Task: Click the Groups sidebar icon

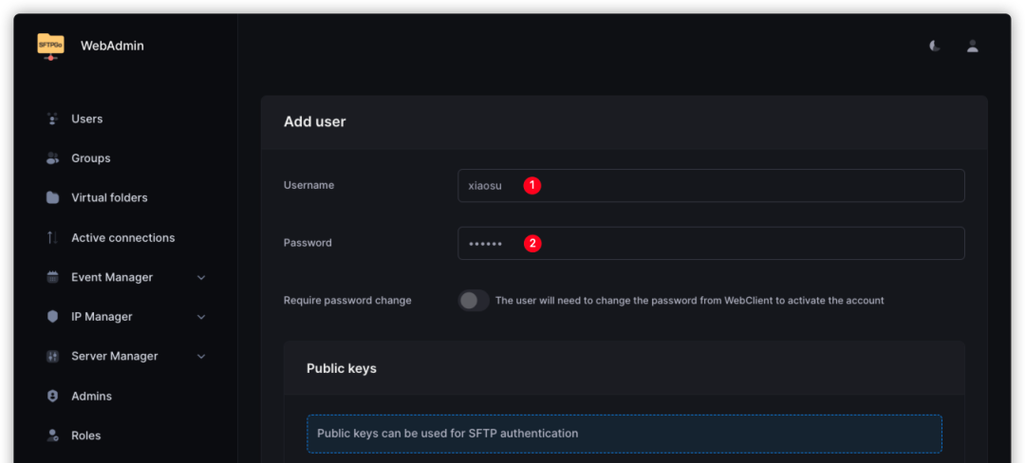Action: 53,158
